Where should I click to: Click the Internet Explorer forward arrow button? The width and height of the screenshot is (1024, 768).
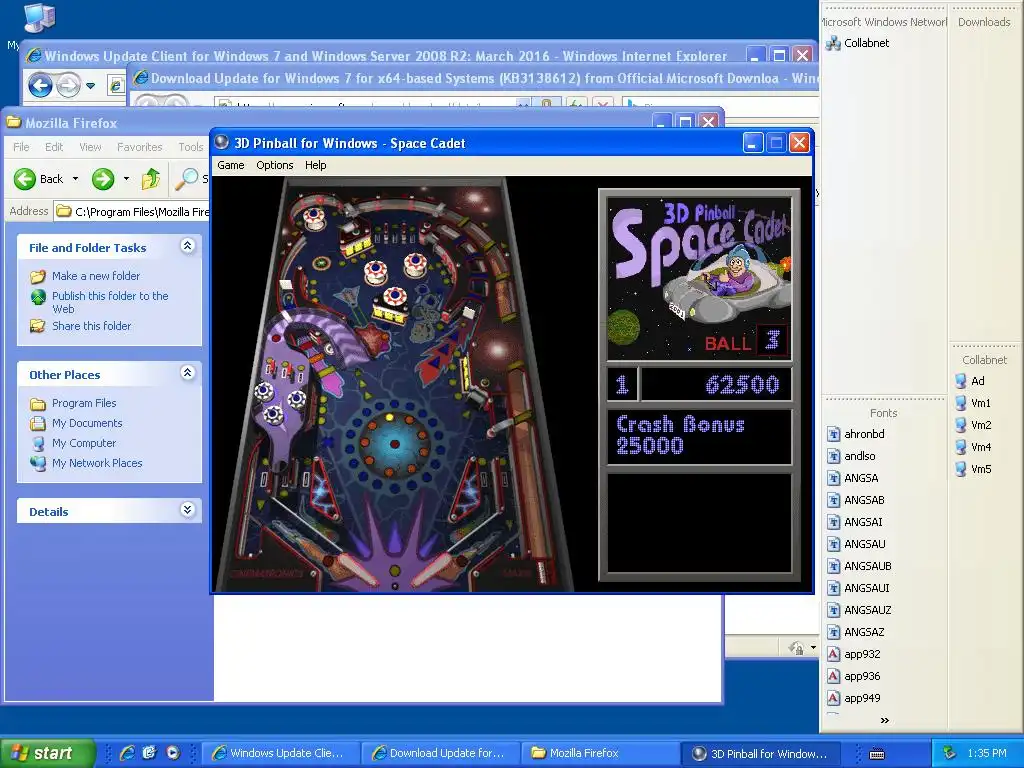coord(68,85)
